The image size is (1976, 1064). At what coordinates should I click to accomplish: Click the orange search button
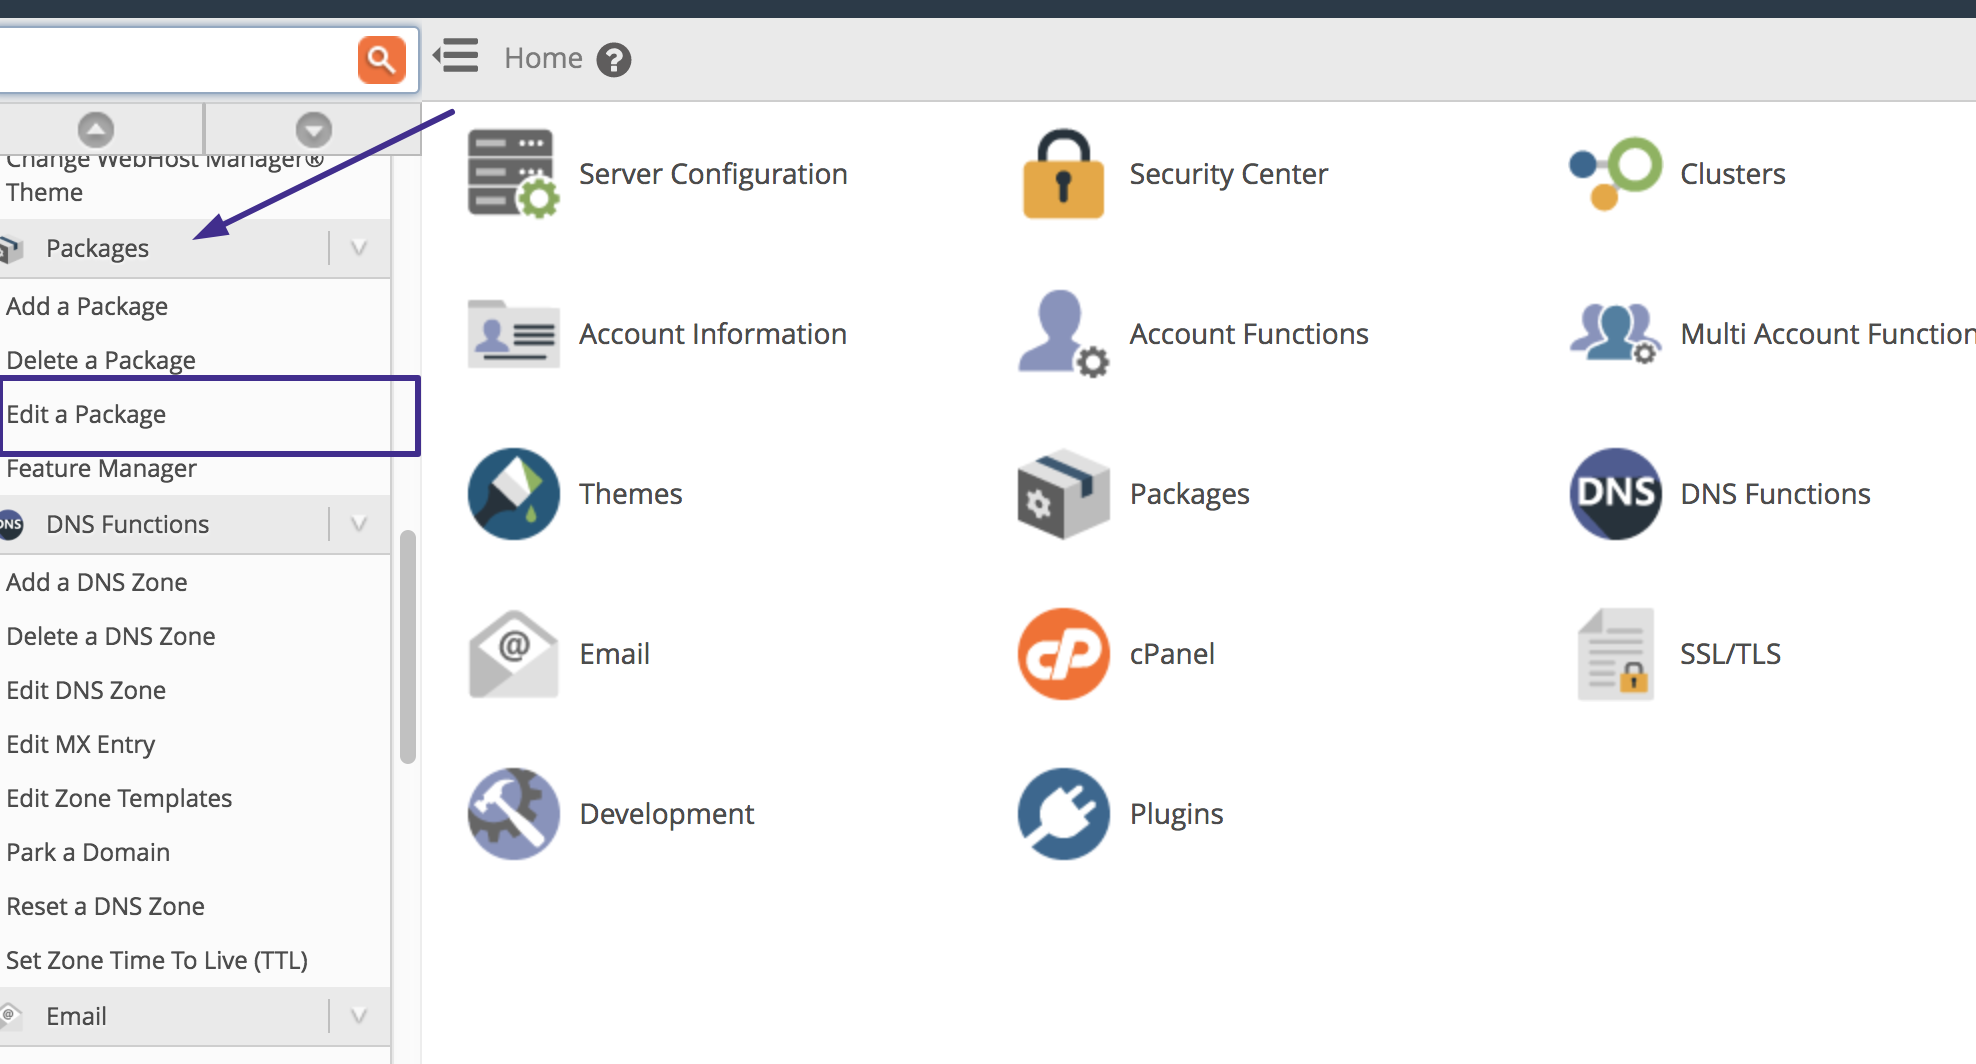pos(381,60)
